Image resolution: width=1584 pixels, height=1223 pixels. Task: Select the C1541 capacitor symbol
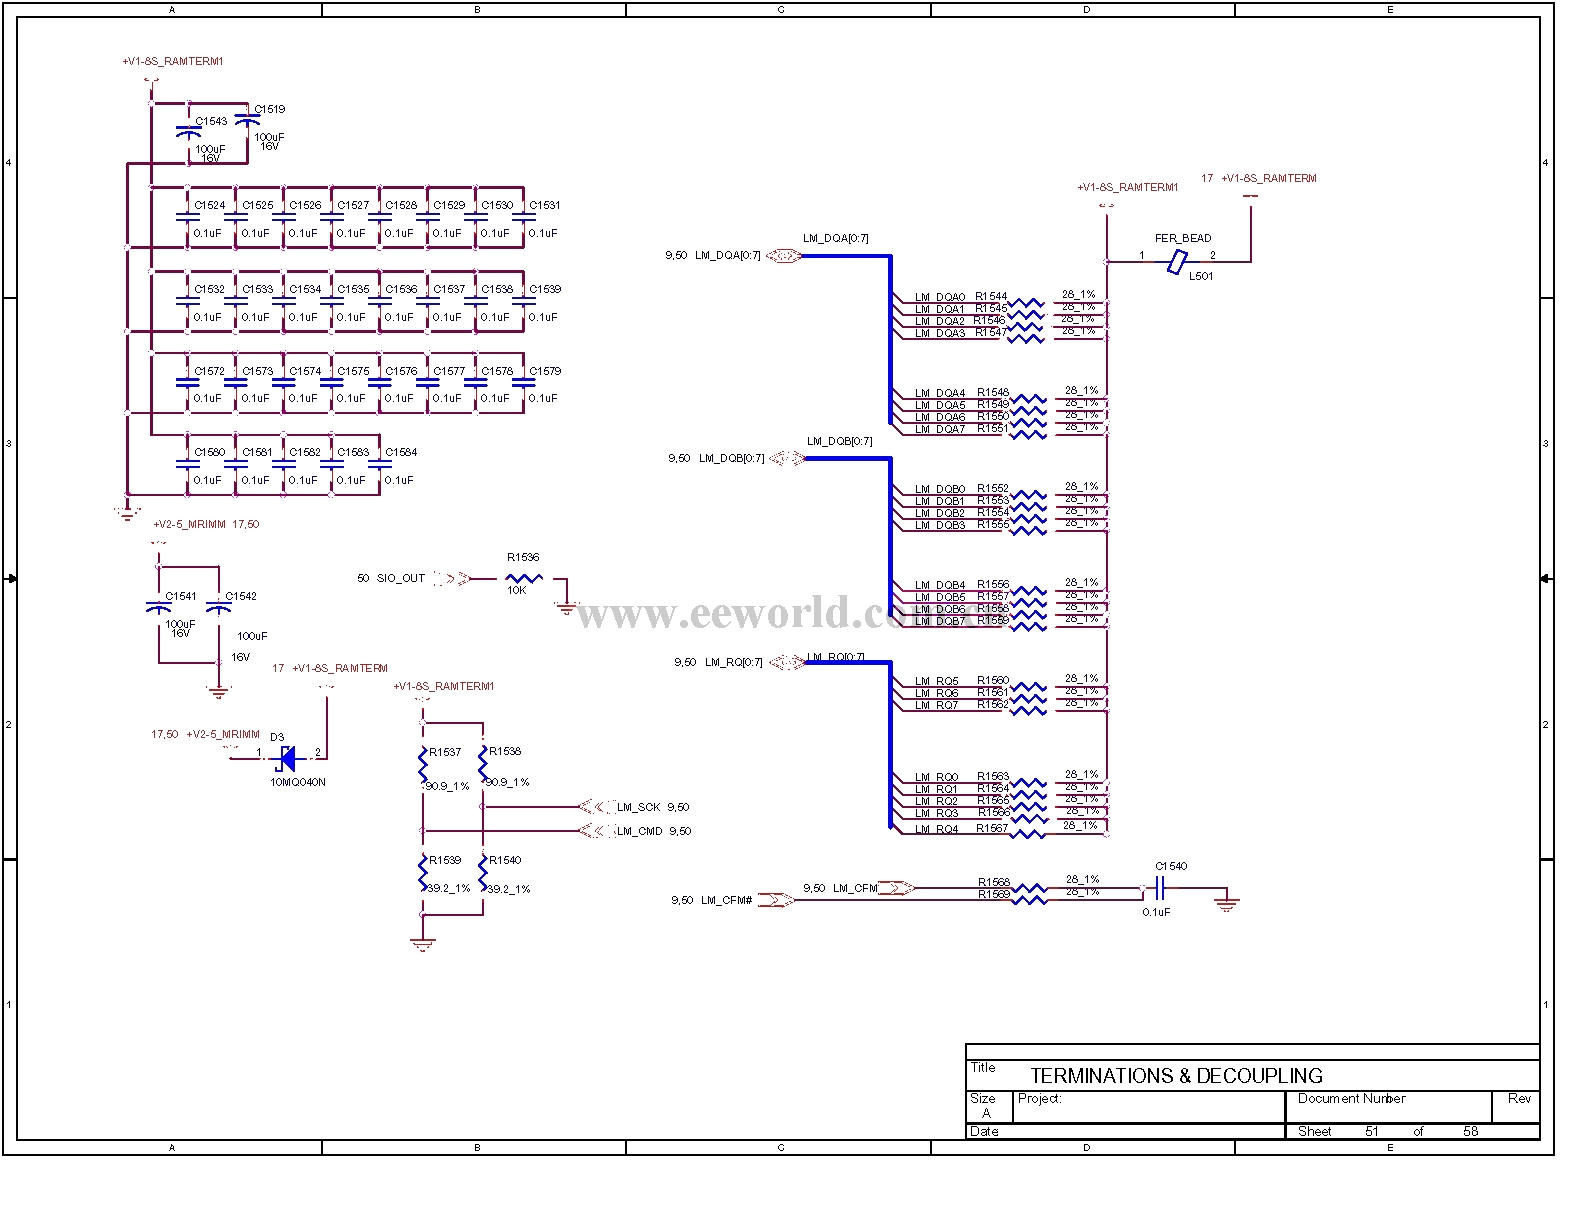158,607
